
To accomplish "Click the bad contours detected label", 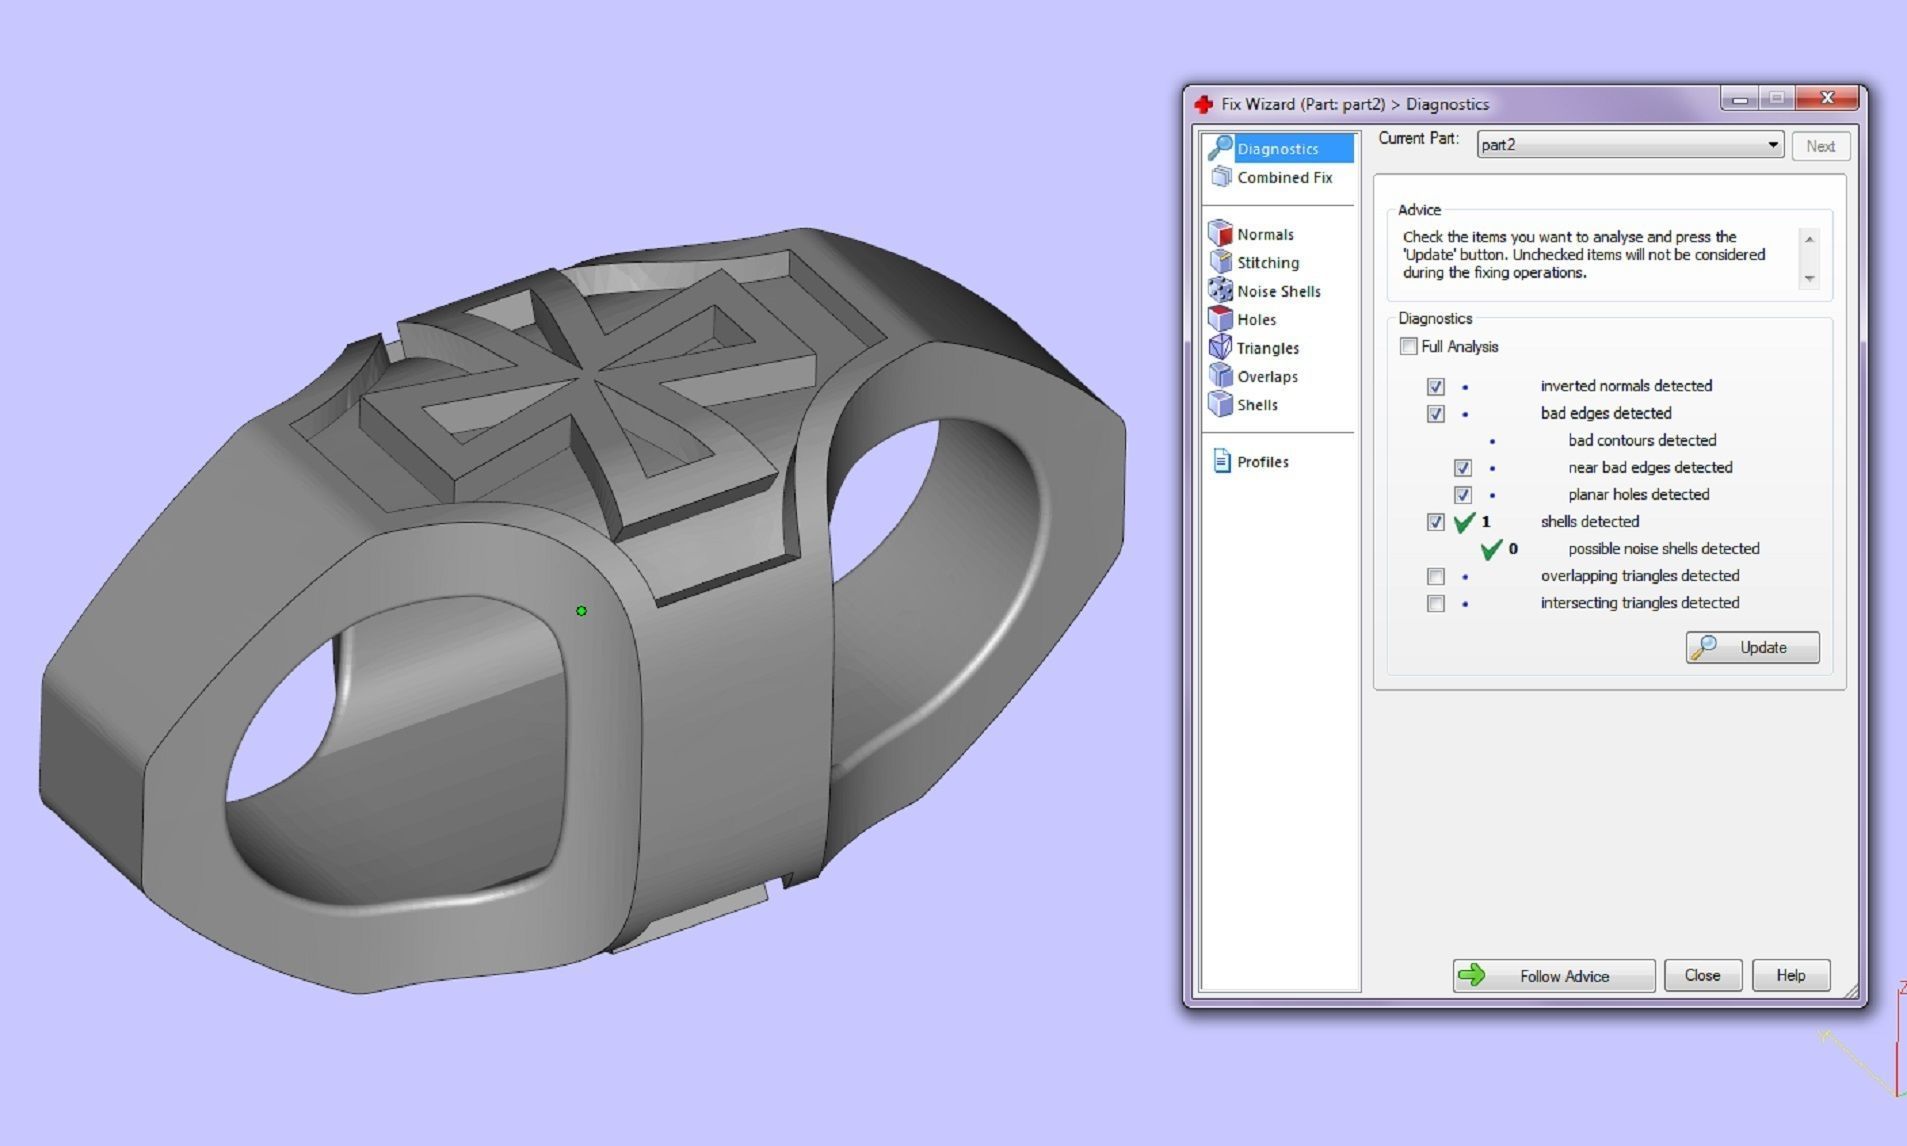I will 1642,440.
